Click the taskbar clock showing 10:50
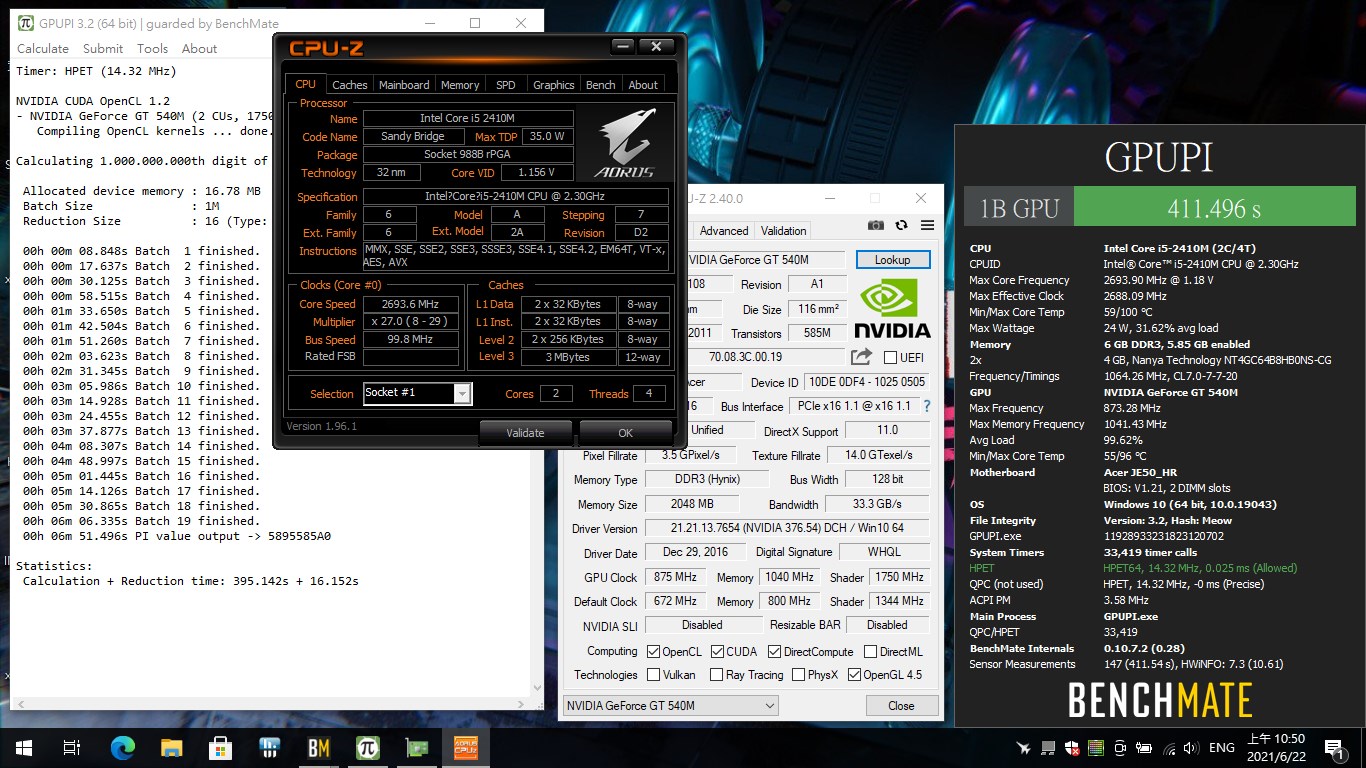 pyautogui.click(x=1274, y=747)
